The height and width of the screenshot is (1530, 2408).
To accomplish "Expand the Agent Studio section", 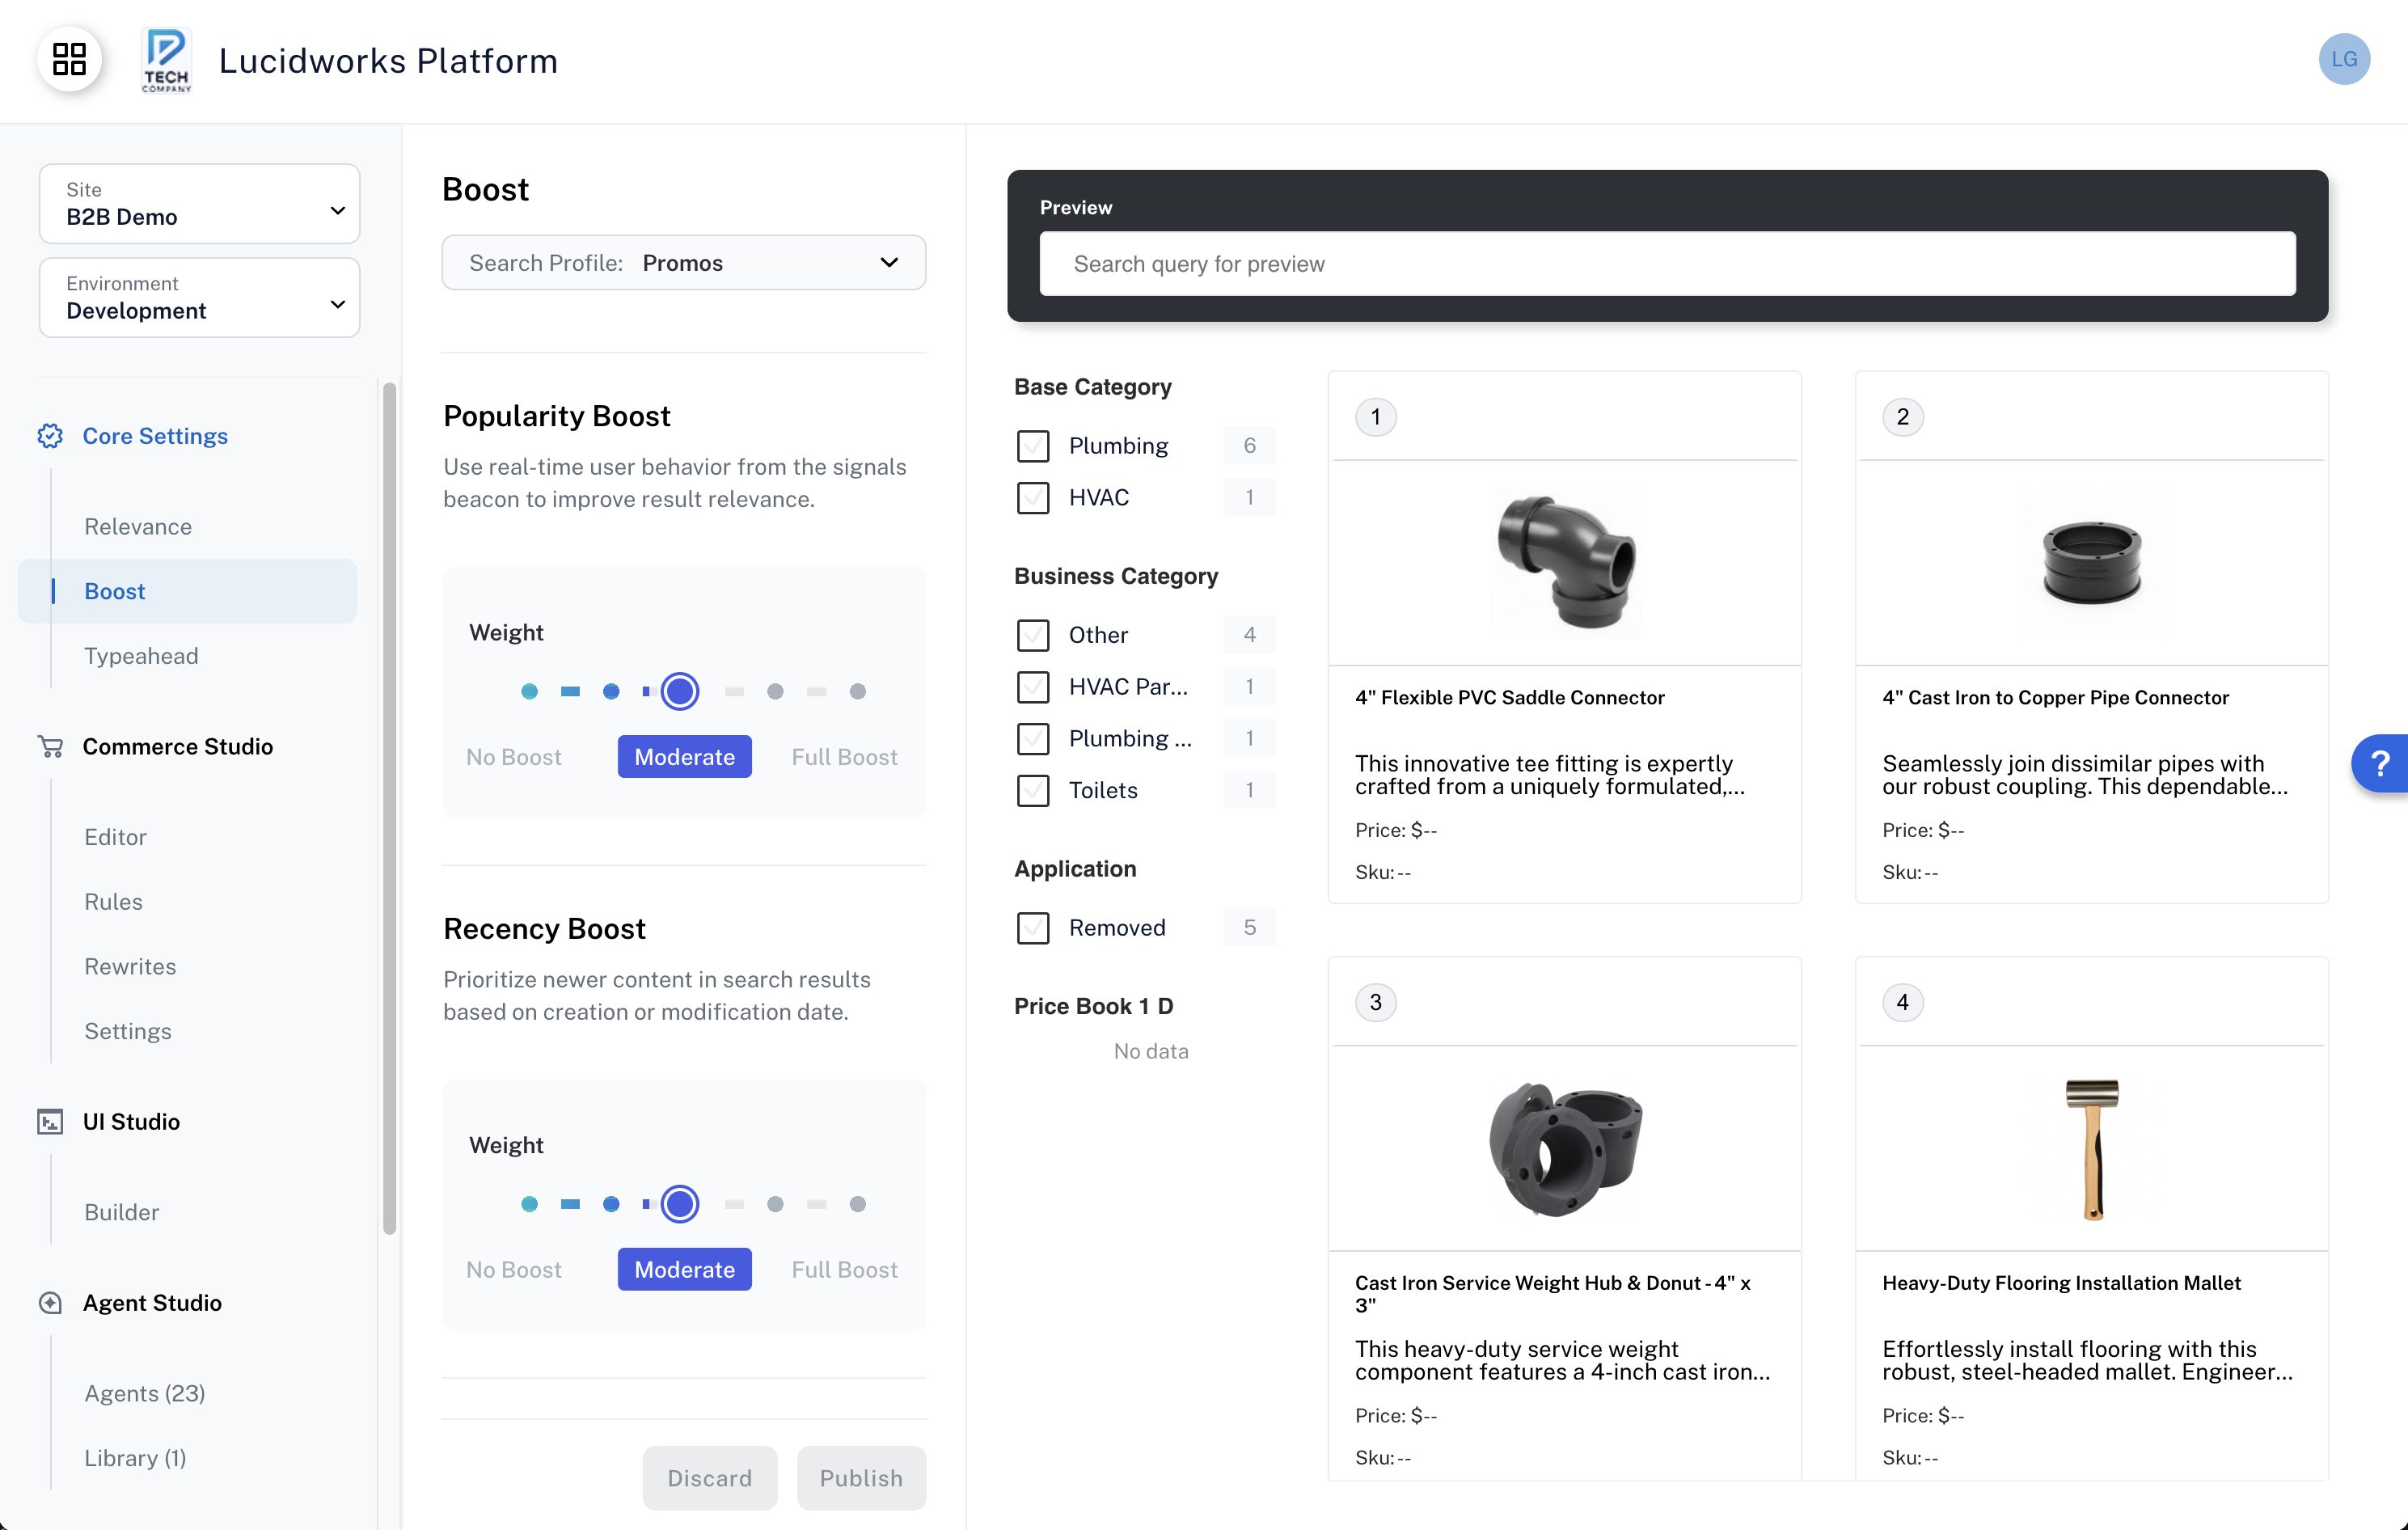I will pyautogui.click(x=152, y=1302).
